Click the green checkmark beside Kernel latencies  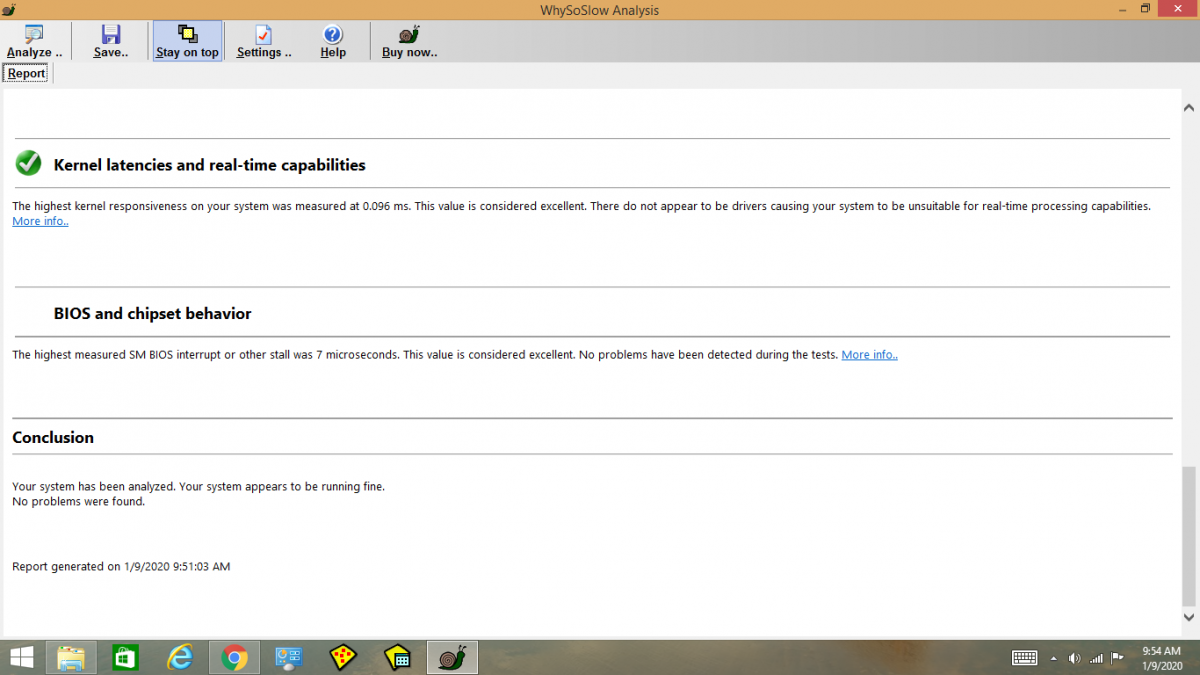click(x=28, y=163)
